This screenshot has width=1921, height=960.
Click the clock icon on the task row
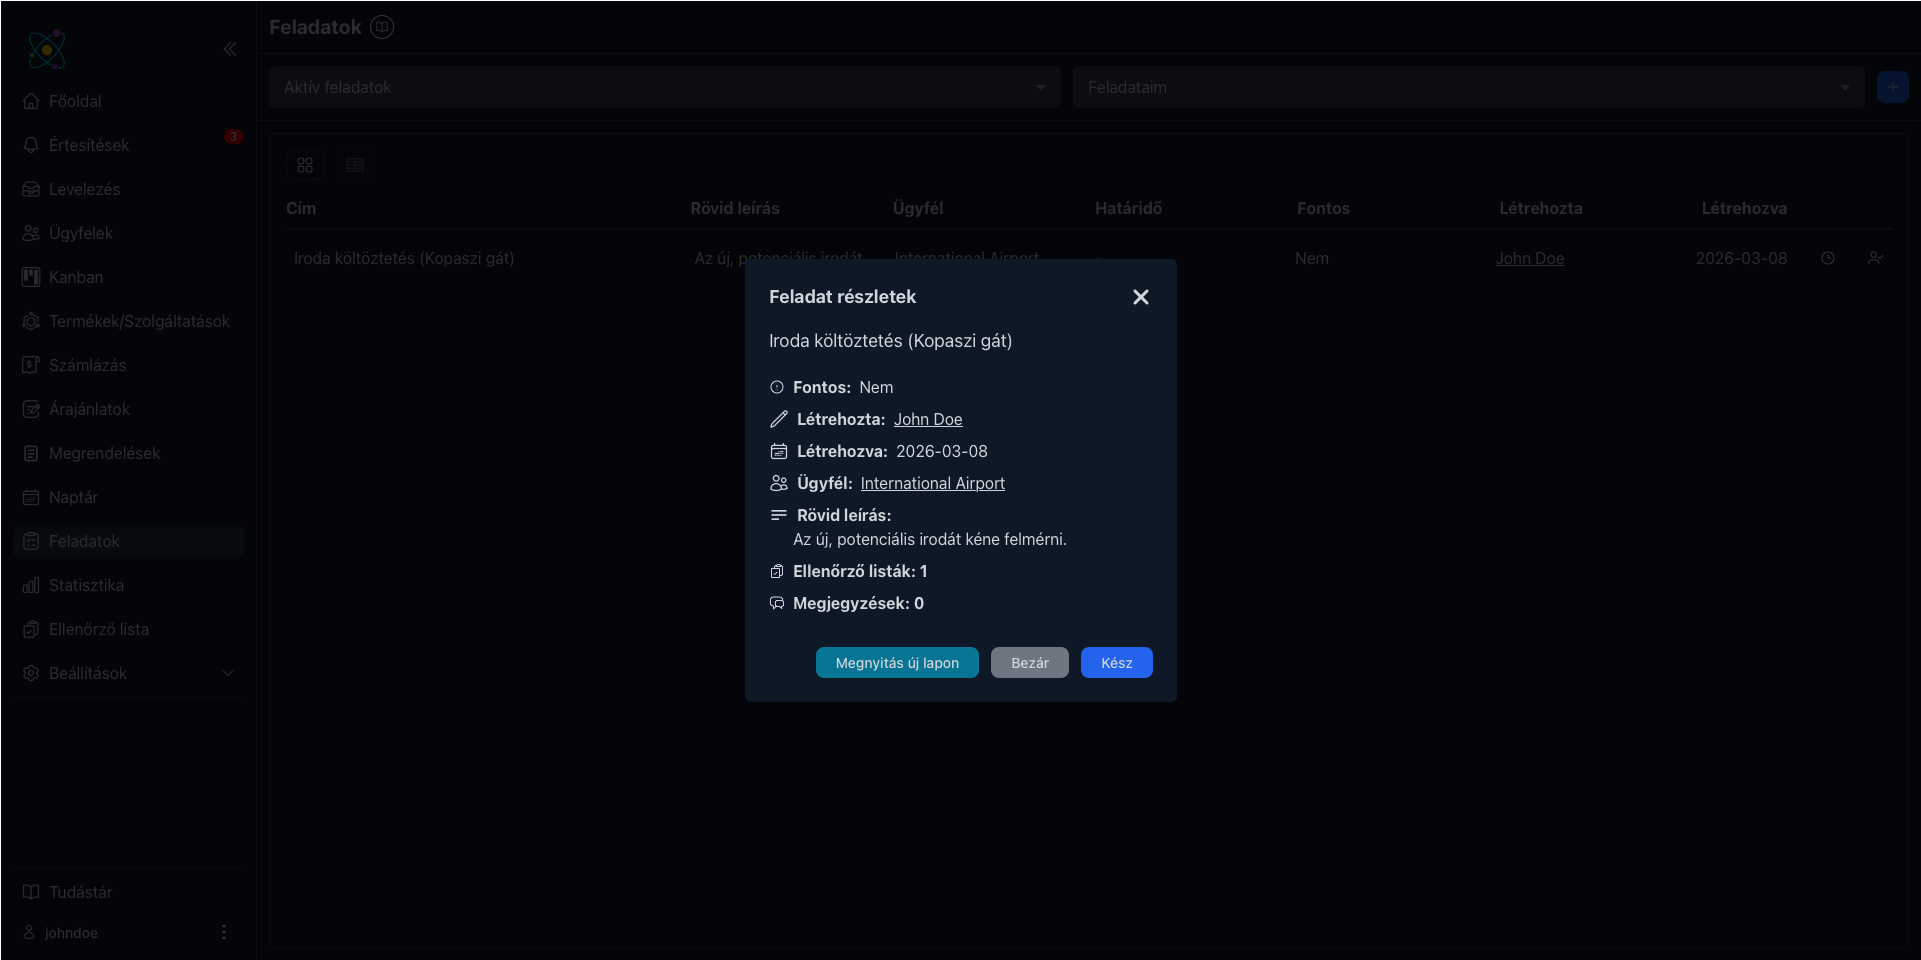(1828, 258)
